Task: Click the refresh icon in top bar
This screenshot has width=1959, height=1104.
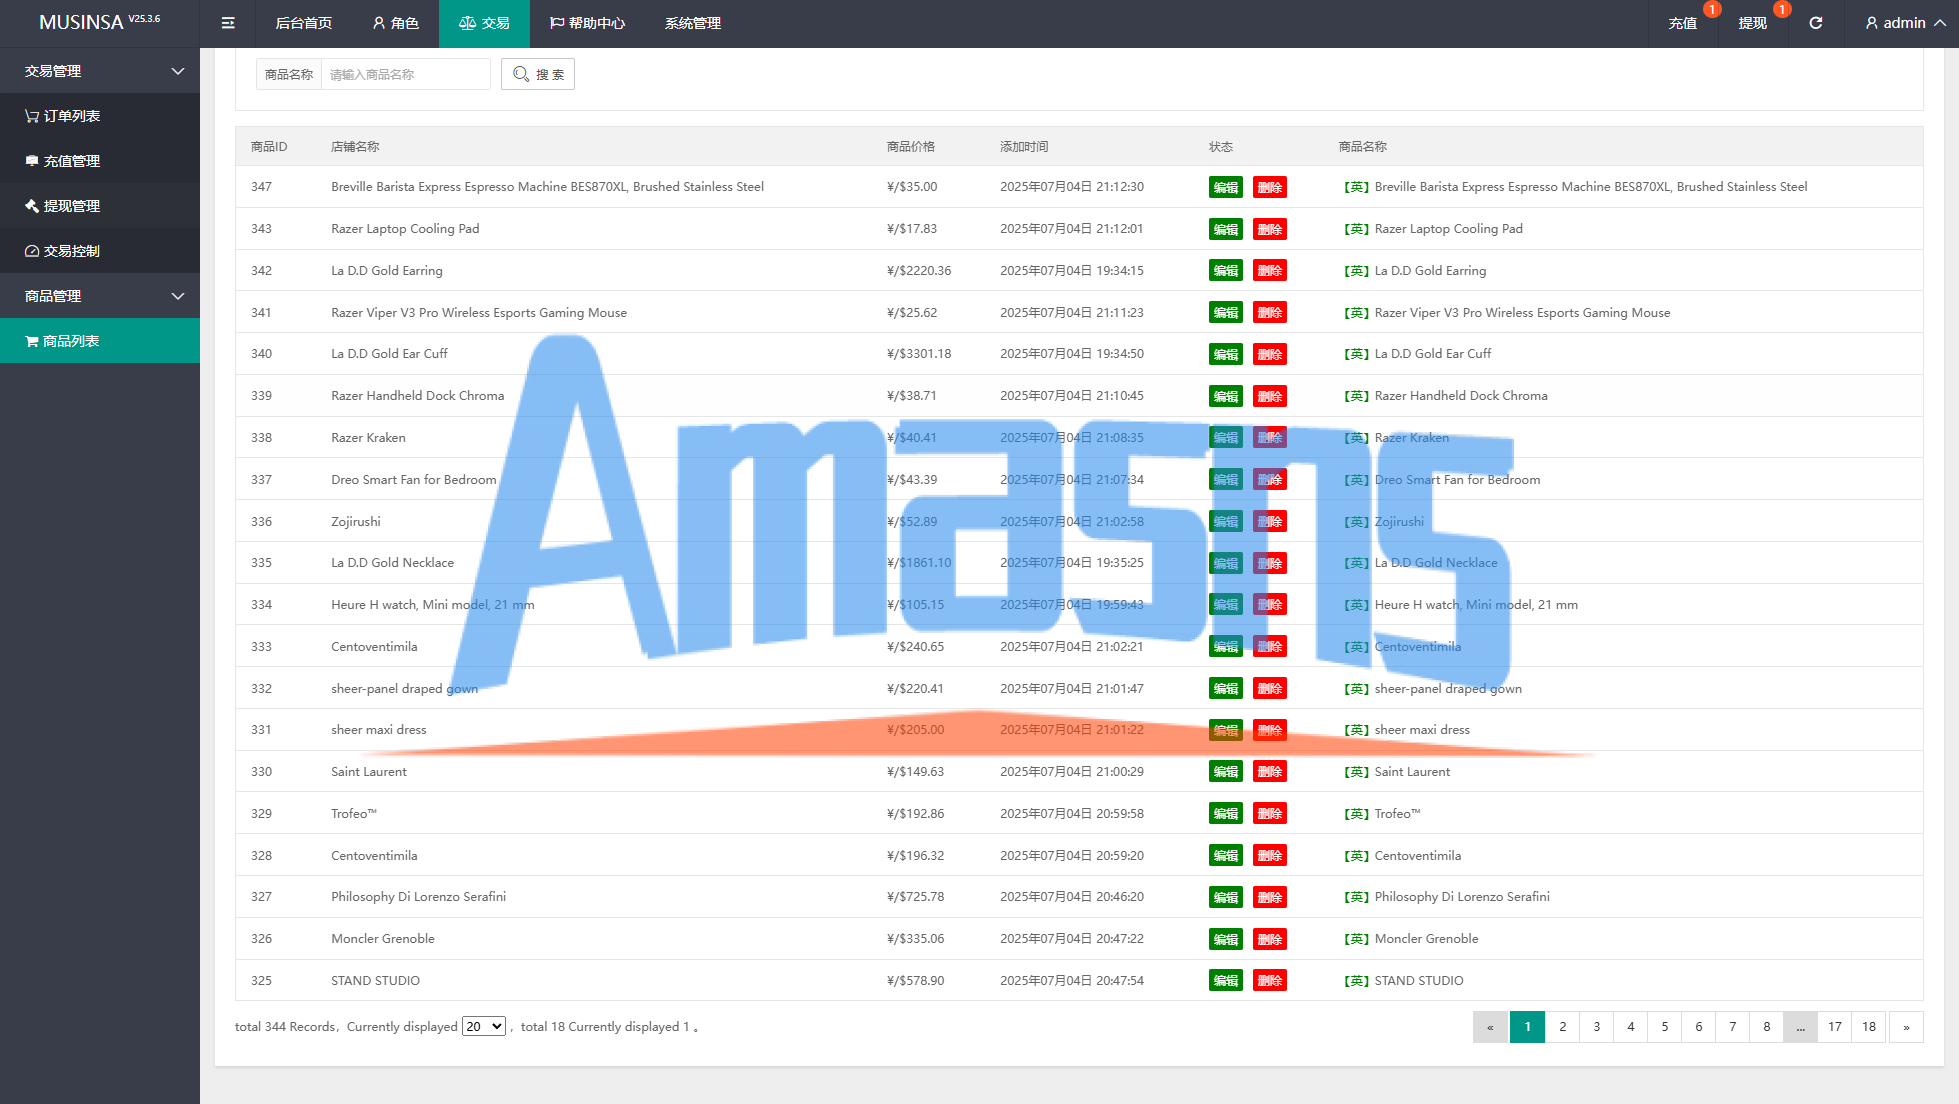Action: click(x=1816, y=23)
